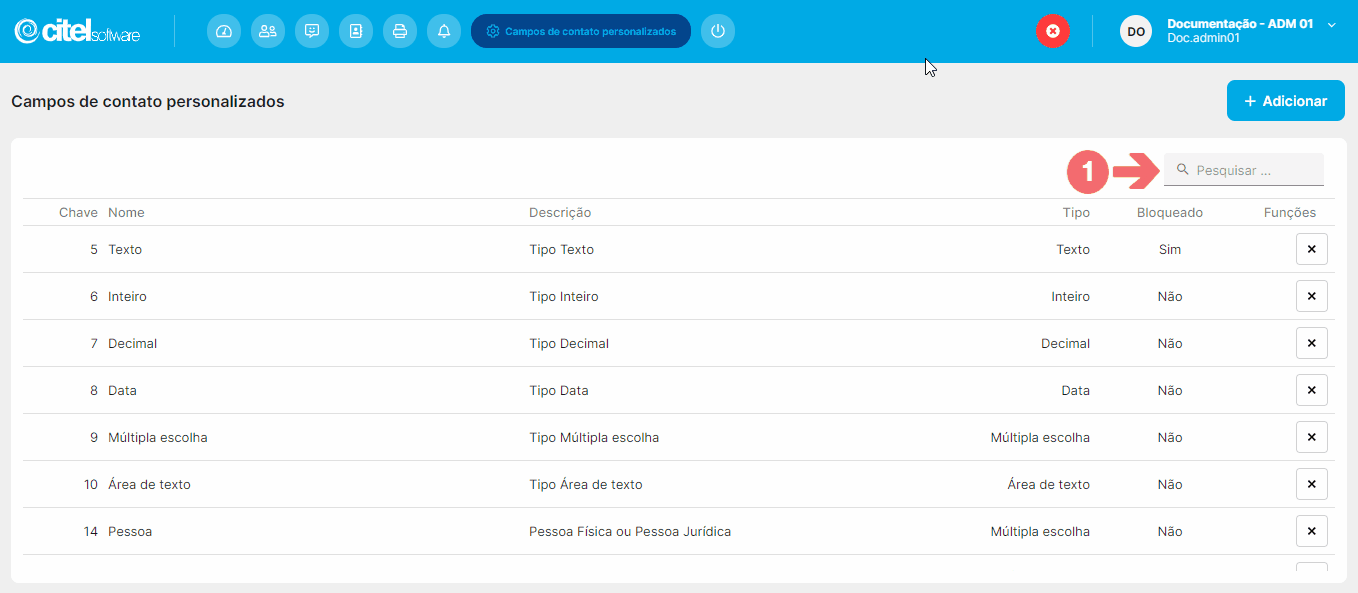The width and height of the screenshot is (1358, 593).
Task: Select the Inteiro name cell
Action: 127,296
